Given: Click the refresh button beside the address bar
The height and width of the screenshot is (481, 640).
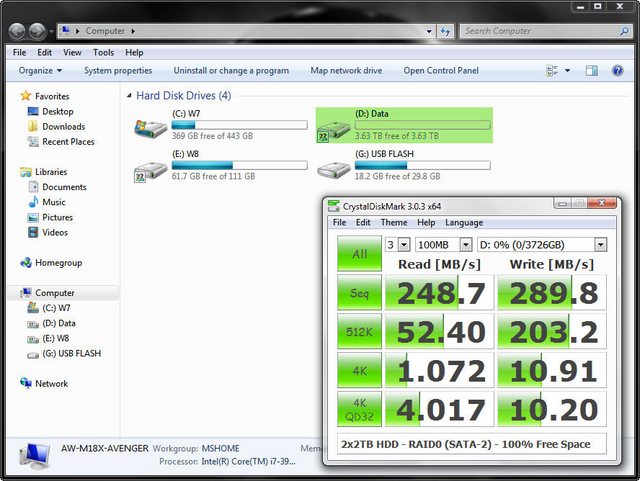Looking at the screenshot, I should pyautogui.click(x=445, y=31).
